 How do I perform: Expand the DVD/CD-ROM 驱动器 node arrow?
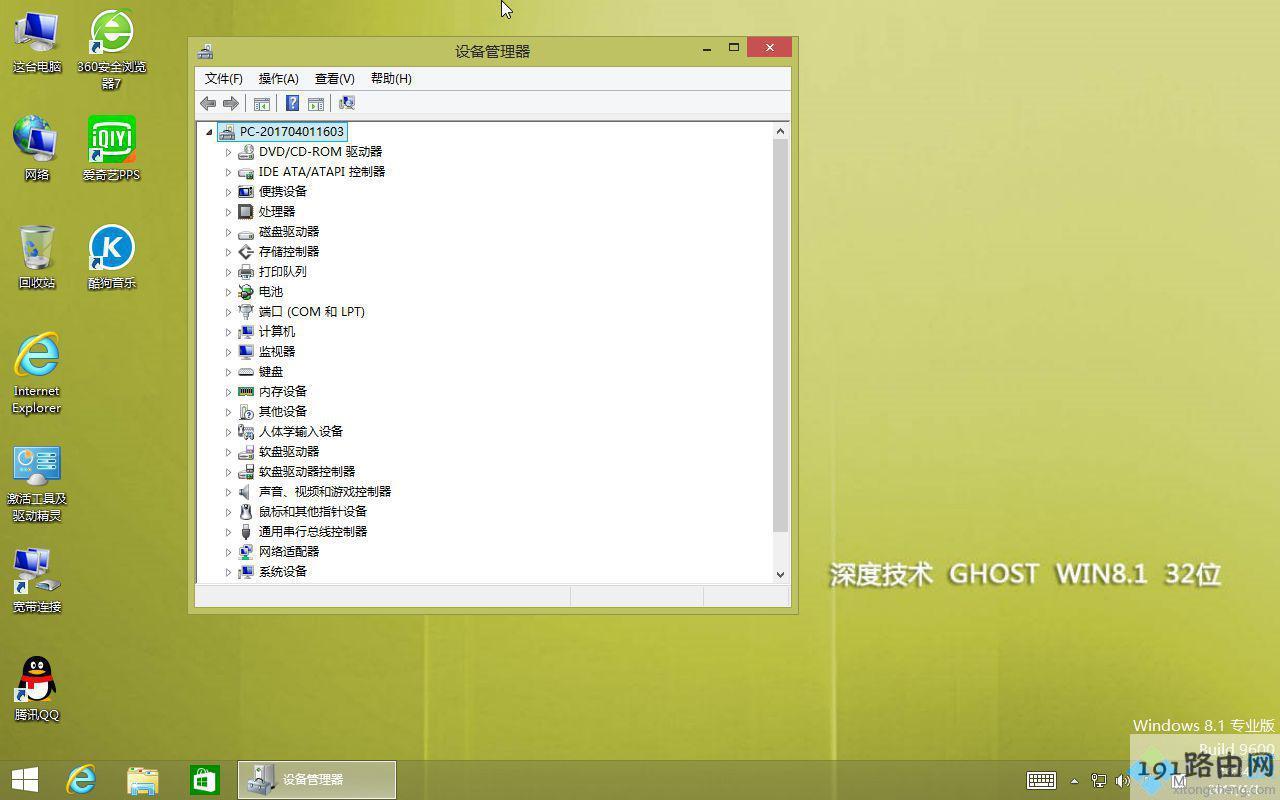pos(228,152)
